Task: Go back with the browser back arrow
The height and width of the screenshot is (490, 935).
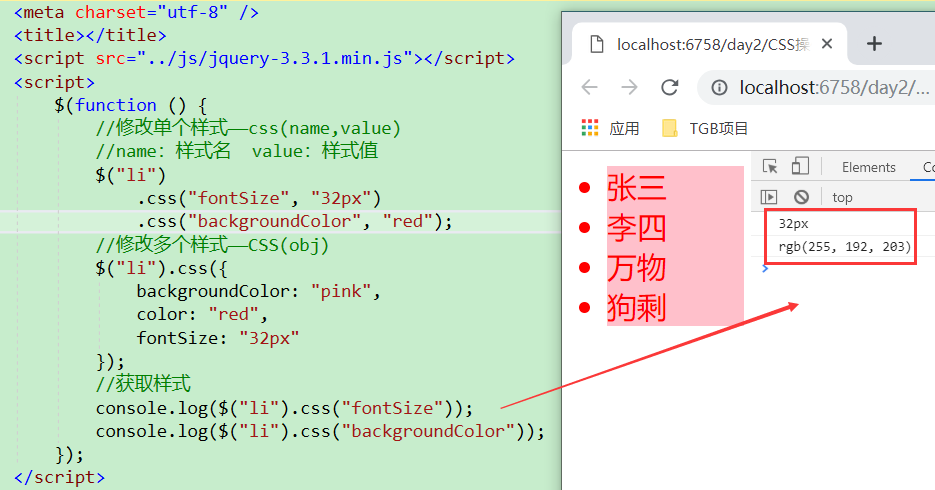Action: tap(589, 88)
